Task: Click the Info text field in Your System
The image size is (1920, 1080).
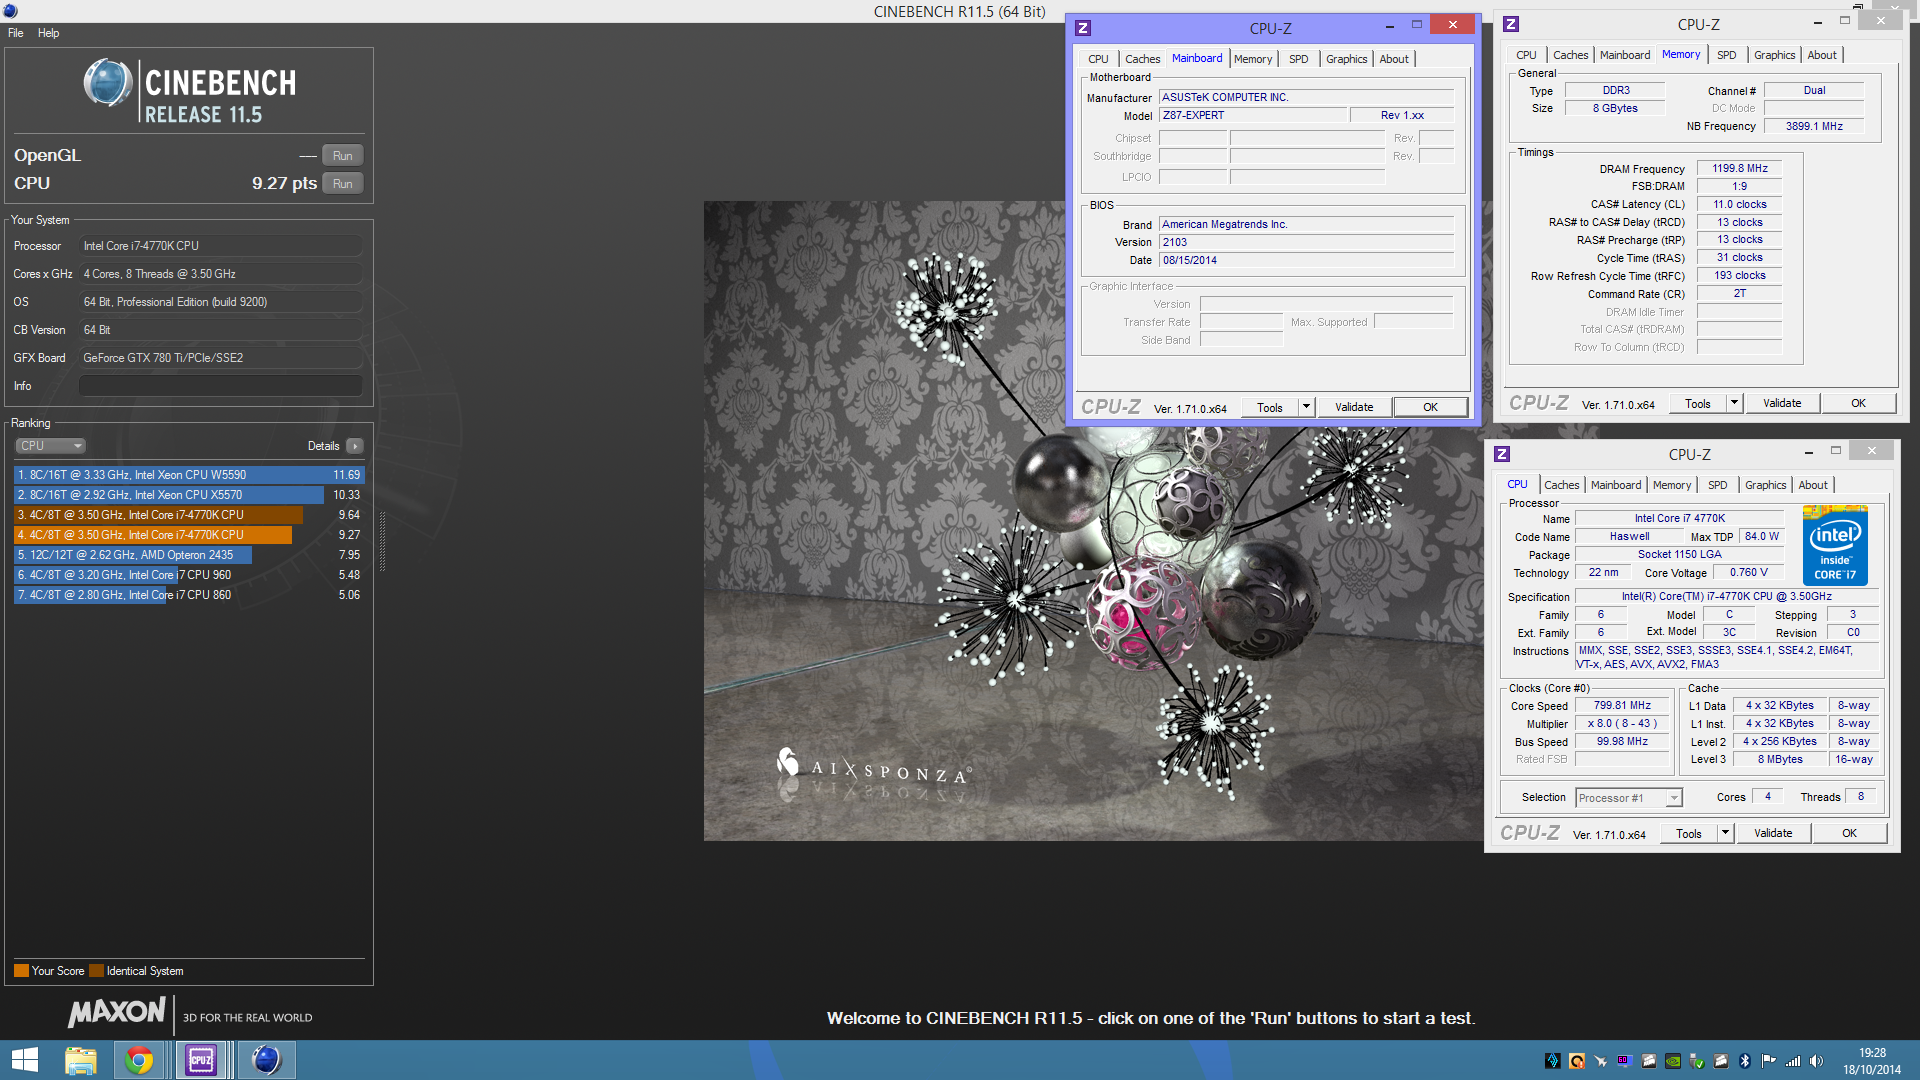Action: click(220, 386)
